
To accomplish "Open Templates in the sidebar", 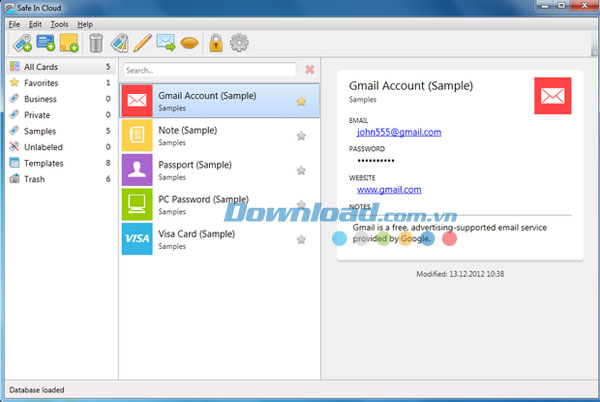I will coord(60,163).
